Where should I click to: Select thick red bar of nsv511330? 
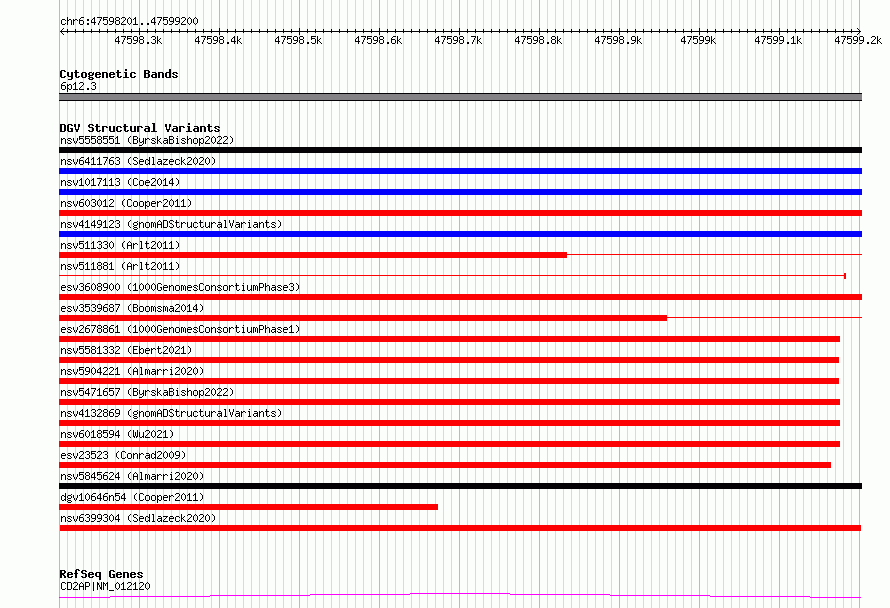[313, 255]
